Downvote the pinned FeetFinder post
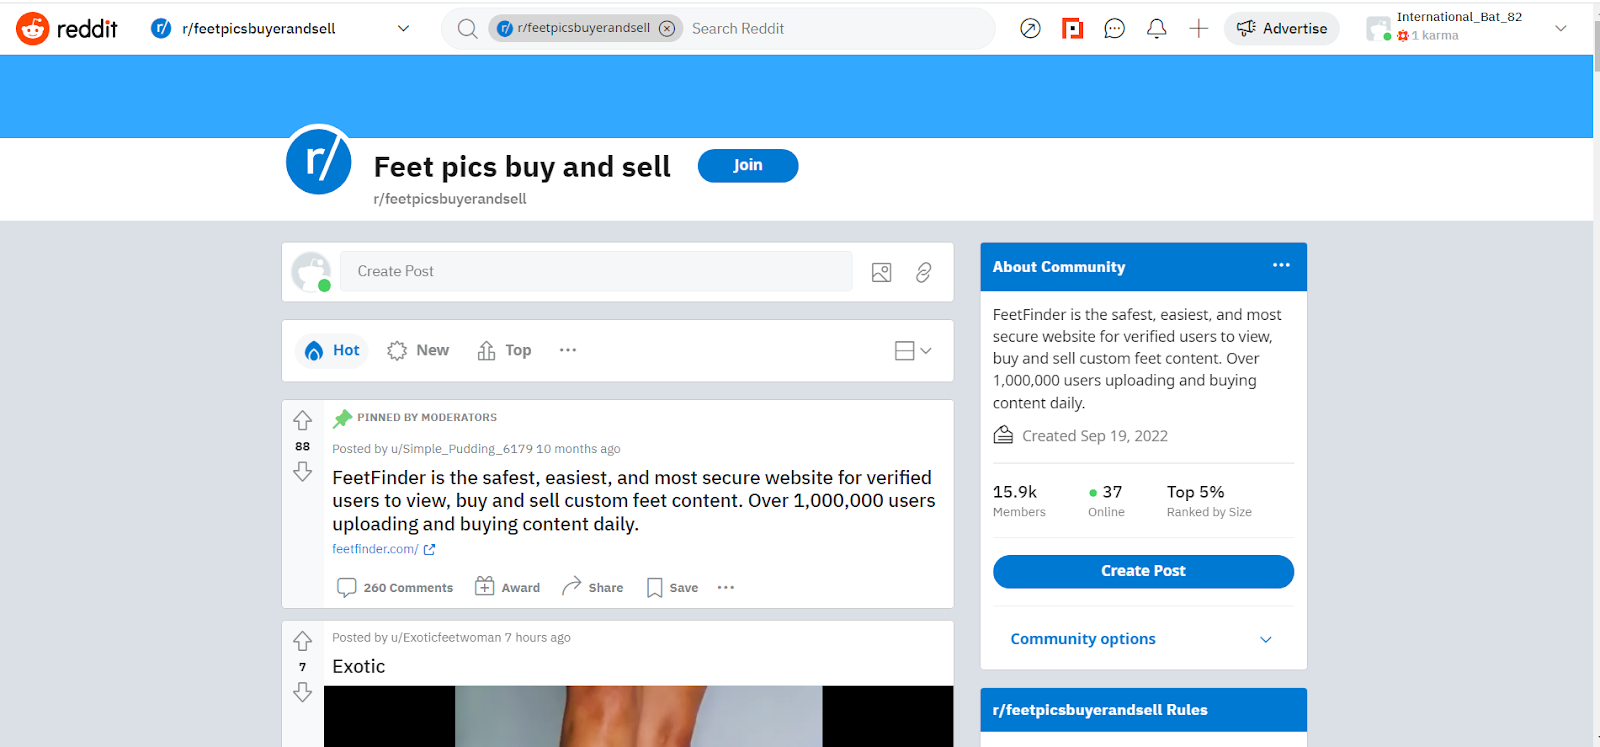Viewport: 1600px width, 747px height. [303, 472]
